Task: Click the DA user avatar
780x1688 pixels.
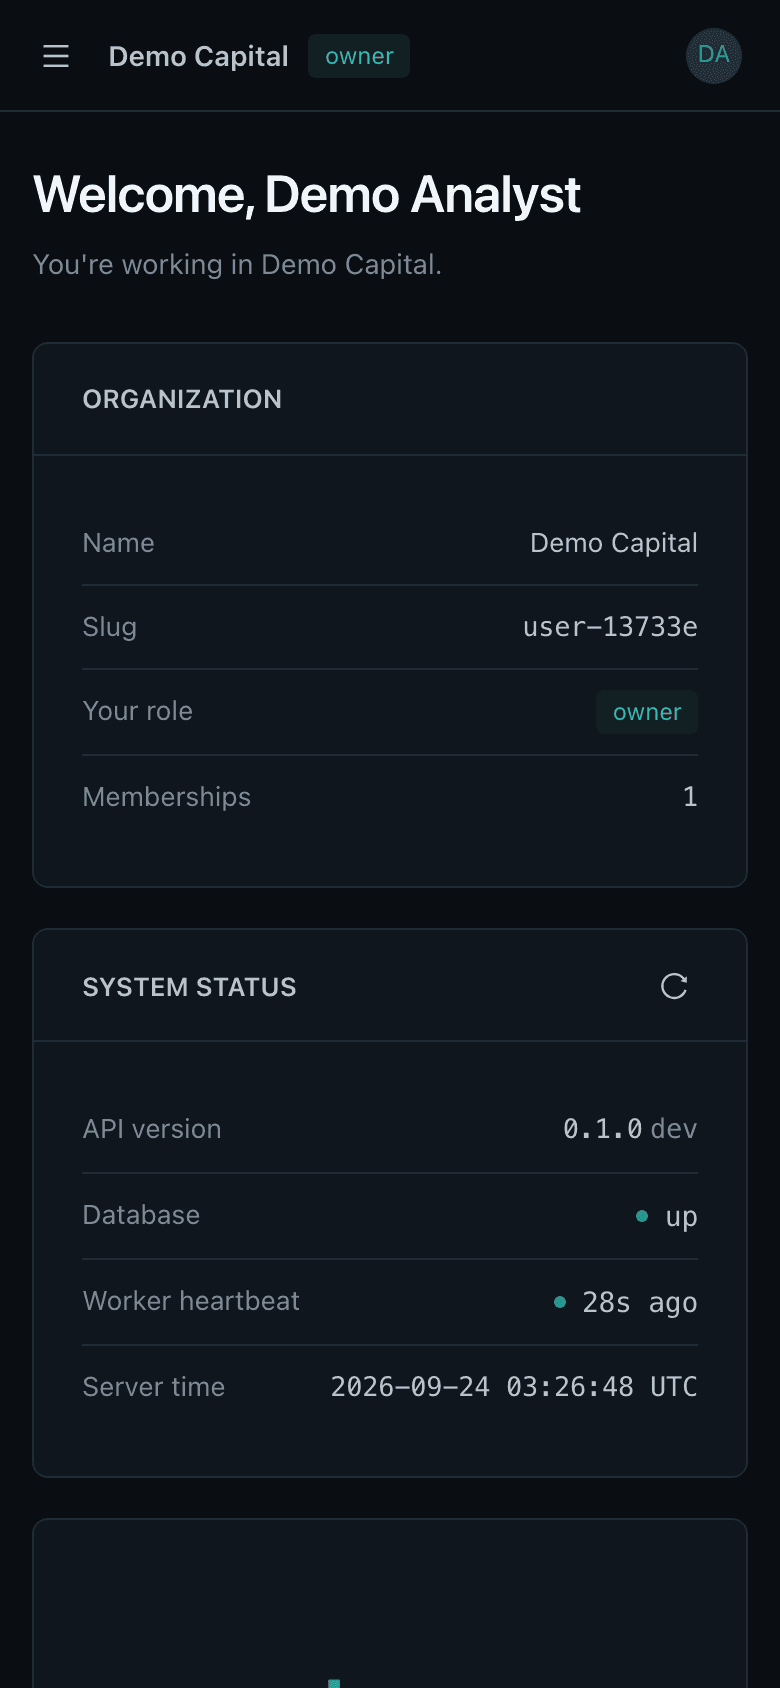Action: [x=714, y=56]
